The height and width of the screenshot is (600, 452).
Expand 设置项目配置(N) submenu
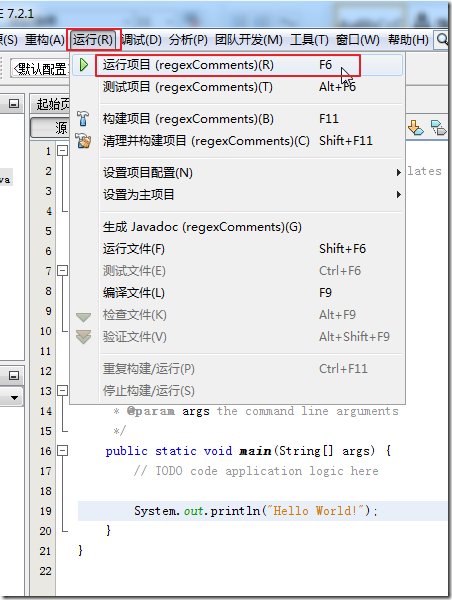(x=237, y=173)
